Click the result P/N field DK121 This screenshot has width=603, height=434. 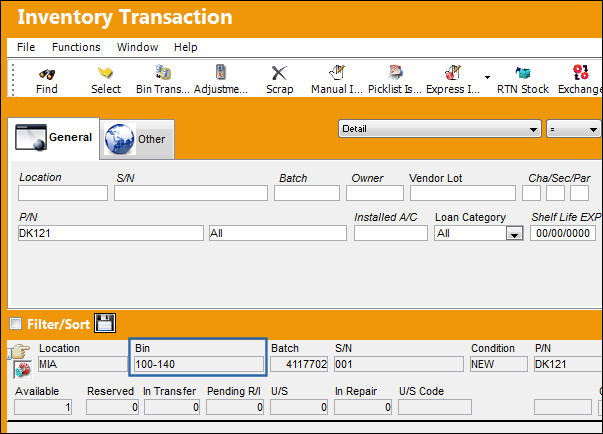click(x=568, y=364)
